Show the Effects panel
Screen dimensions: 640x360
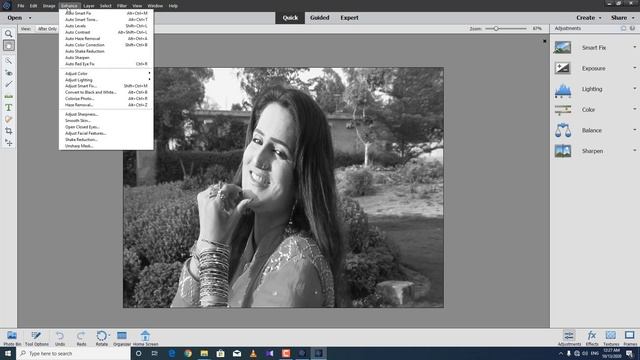pyautogui.click(x=591, y=338)
